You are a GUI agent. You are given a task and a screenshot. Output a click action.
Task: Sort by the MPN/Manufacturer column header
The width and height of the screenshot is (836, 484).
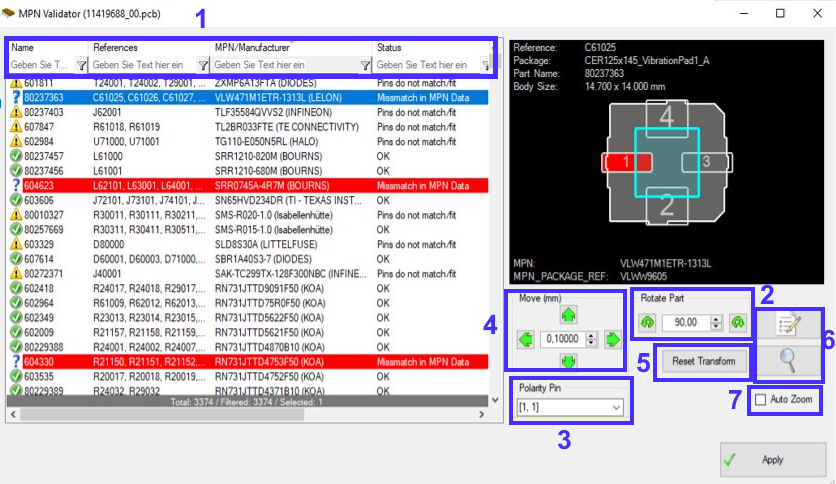pos(291,47)
